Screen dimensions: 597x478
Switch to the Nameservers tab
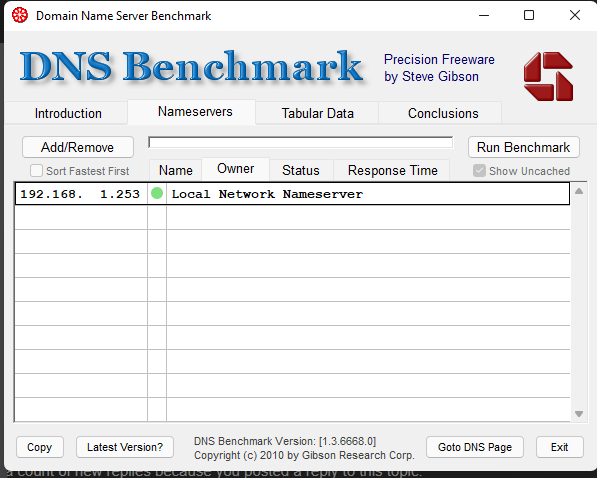pyautogui.click(x=195, y=112)
